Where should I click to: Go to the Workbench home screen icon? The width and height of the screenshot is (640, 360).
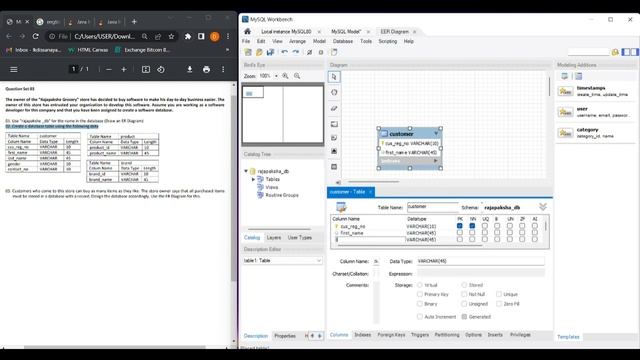point(247,31)
